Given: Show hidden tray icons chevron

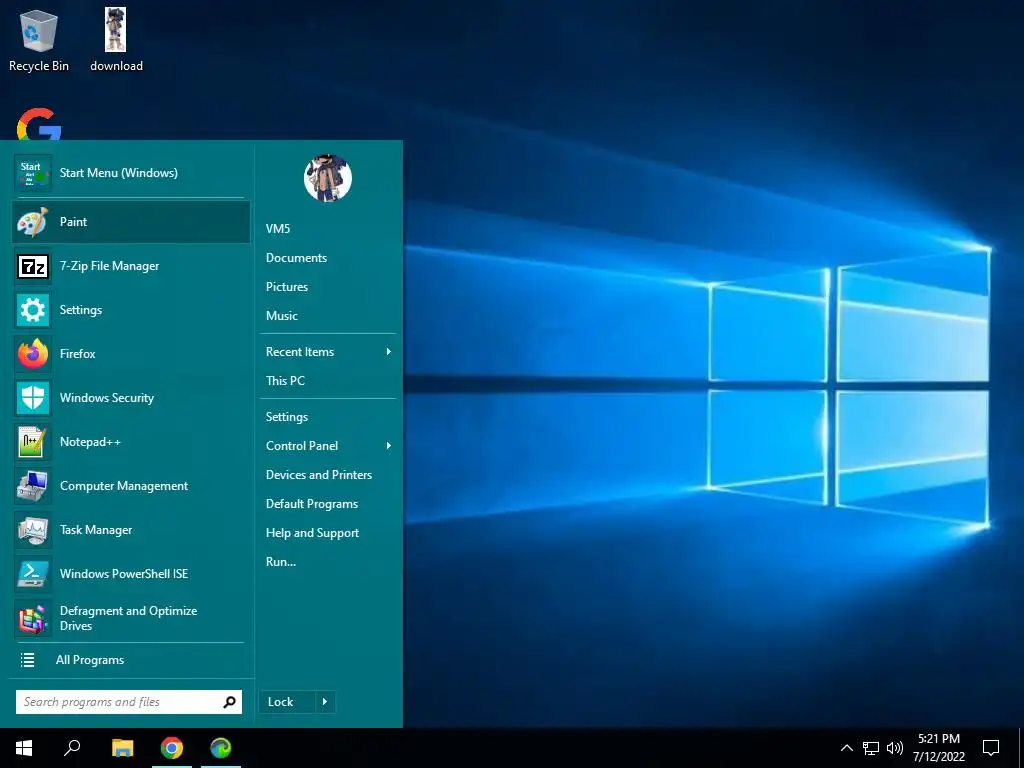Looking at the screenshot, I should click(x=846, y=748).
